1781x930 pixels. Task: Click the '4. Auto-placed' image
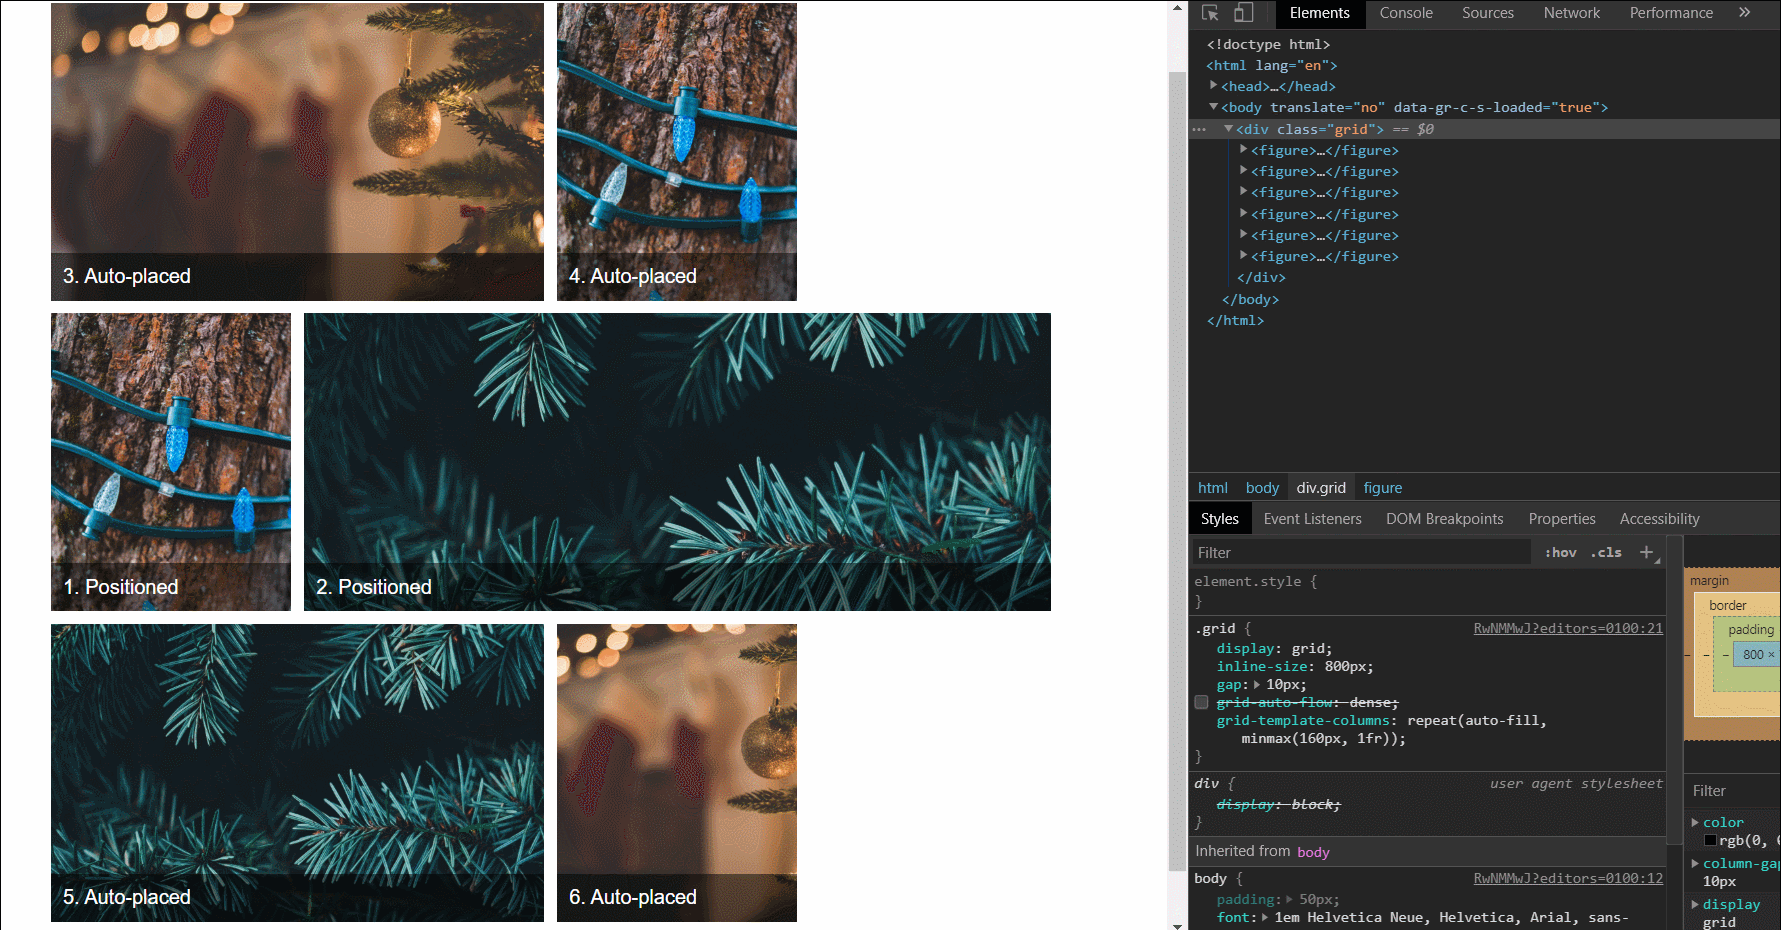(677, 151)
